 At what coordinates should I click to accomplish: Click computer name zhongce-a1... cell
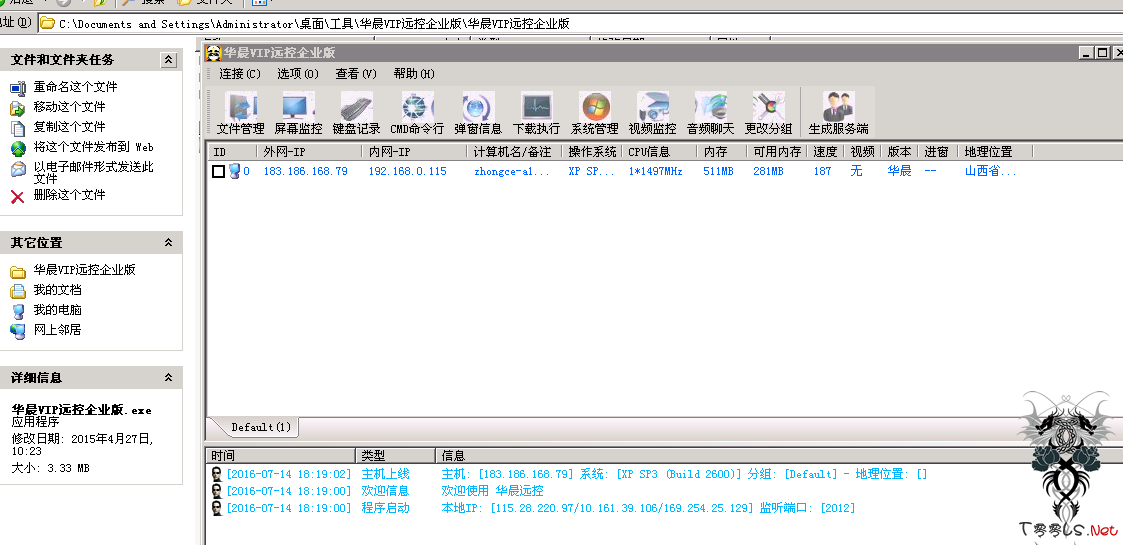coord(512,171)
